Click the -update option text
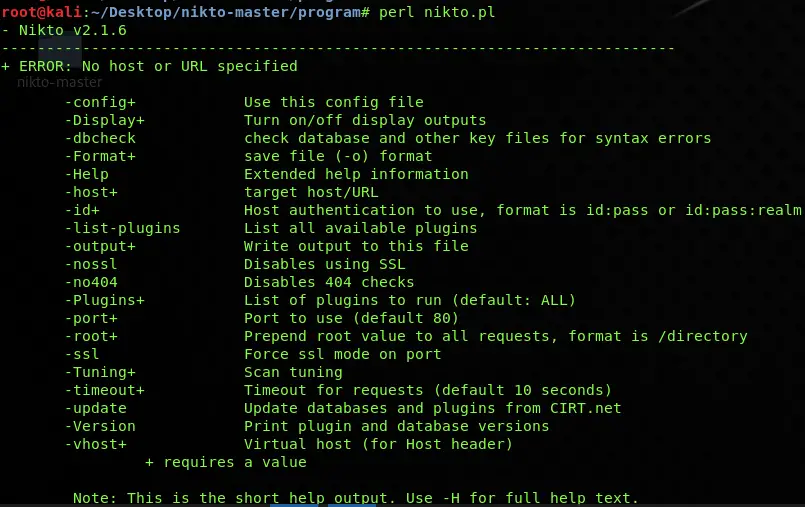 point(96,408)
